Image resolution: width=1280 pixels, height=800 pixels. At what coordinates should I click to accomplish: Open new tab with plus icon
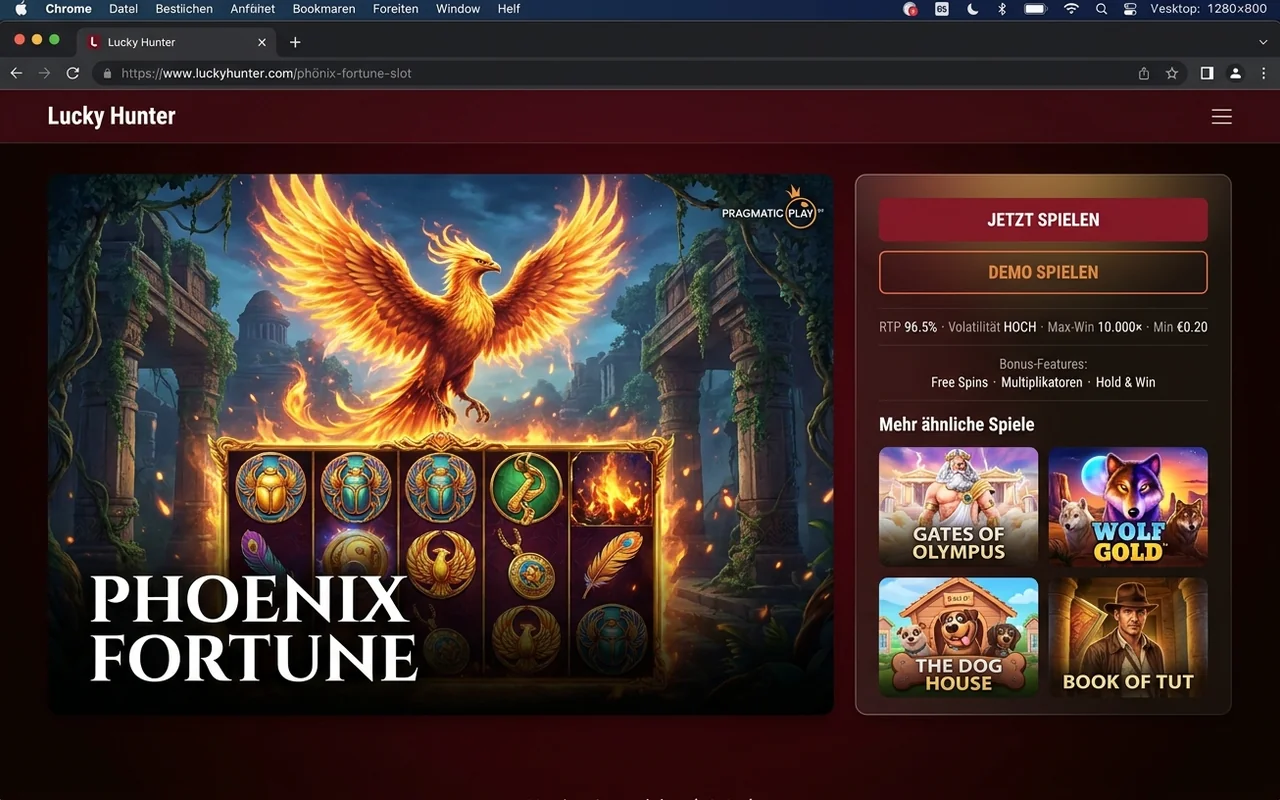pyautogui.click(x=295, y=42)
